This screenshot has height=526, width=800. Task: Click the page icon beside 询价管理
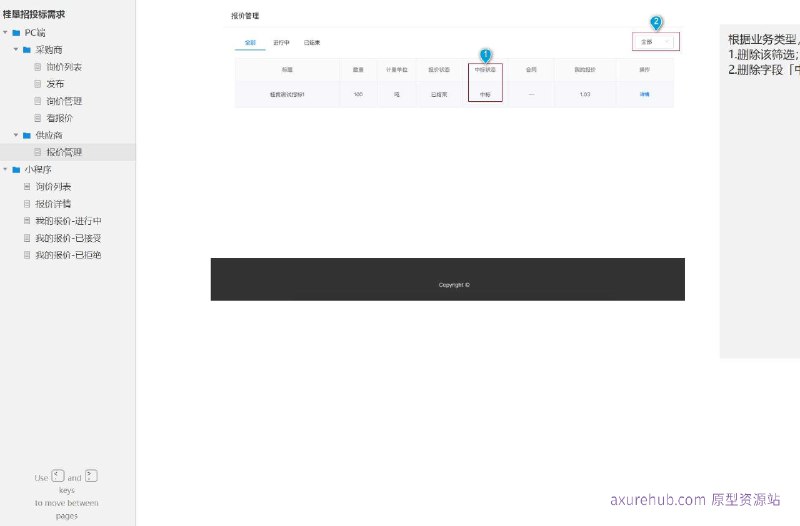pyautogui.click(x=37, y=101)
